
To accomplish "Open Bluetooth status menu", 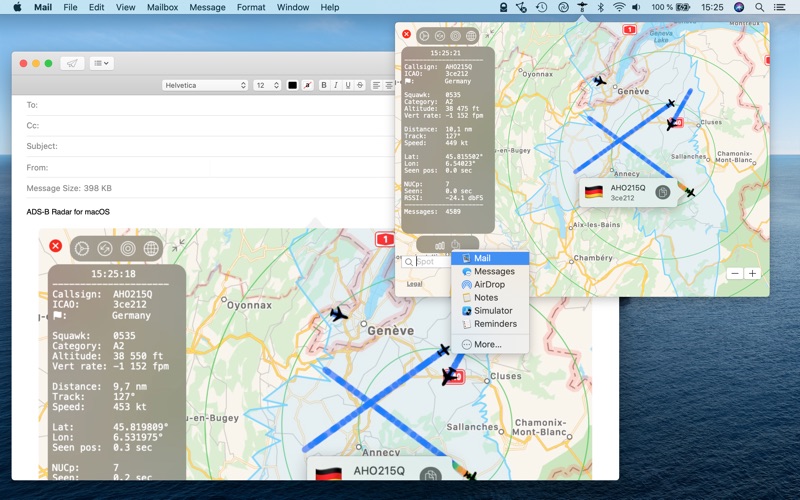I will (x=601, y=7).
